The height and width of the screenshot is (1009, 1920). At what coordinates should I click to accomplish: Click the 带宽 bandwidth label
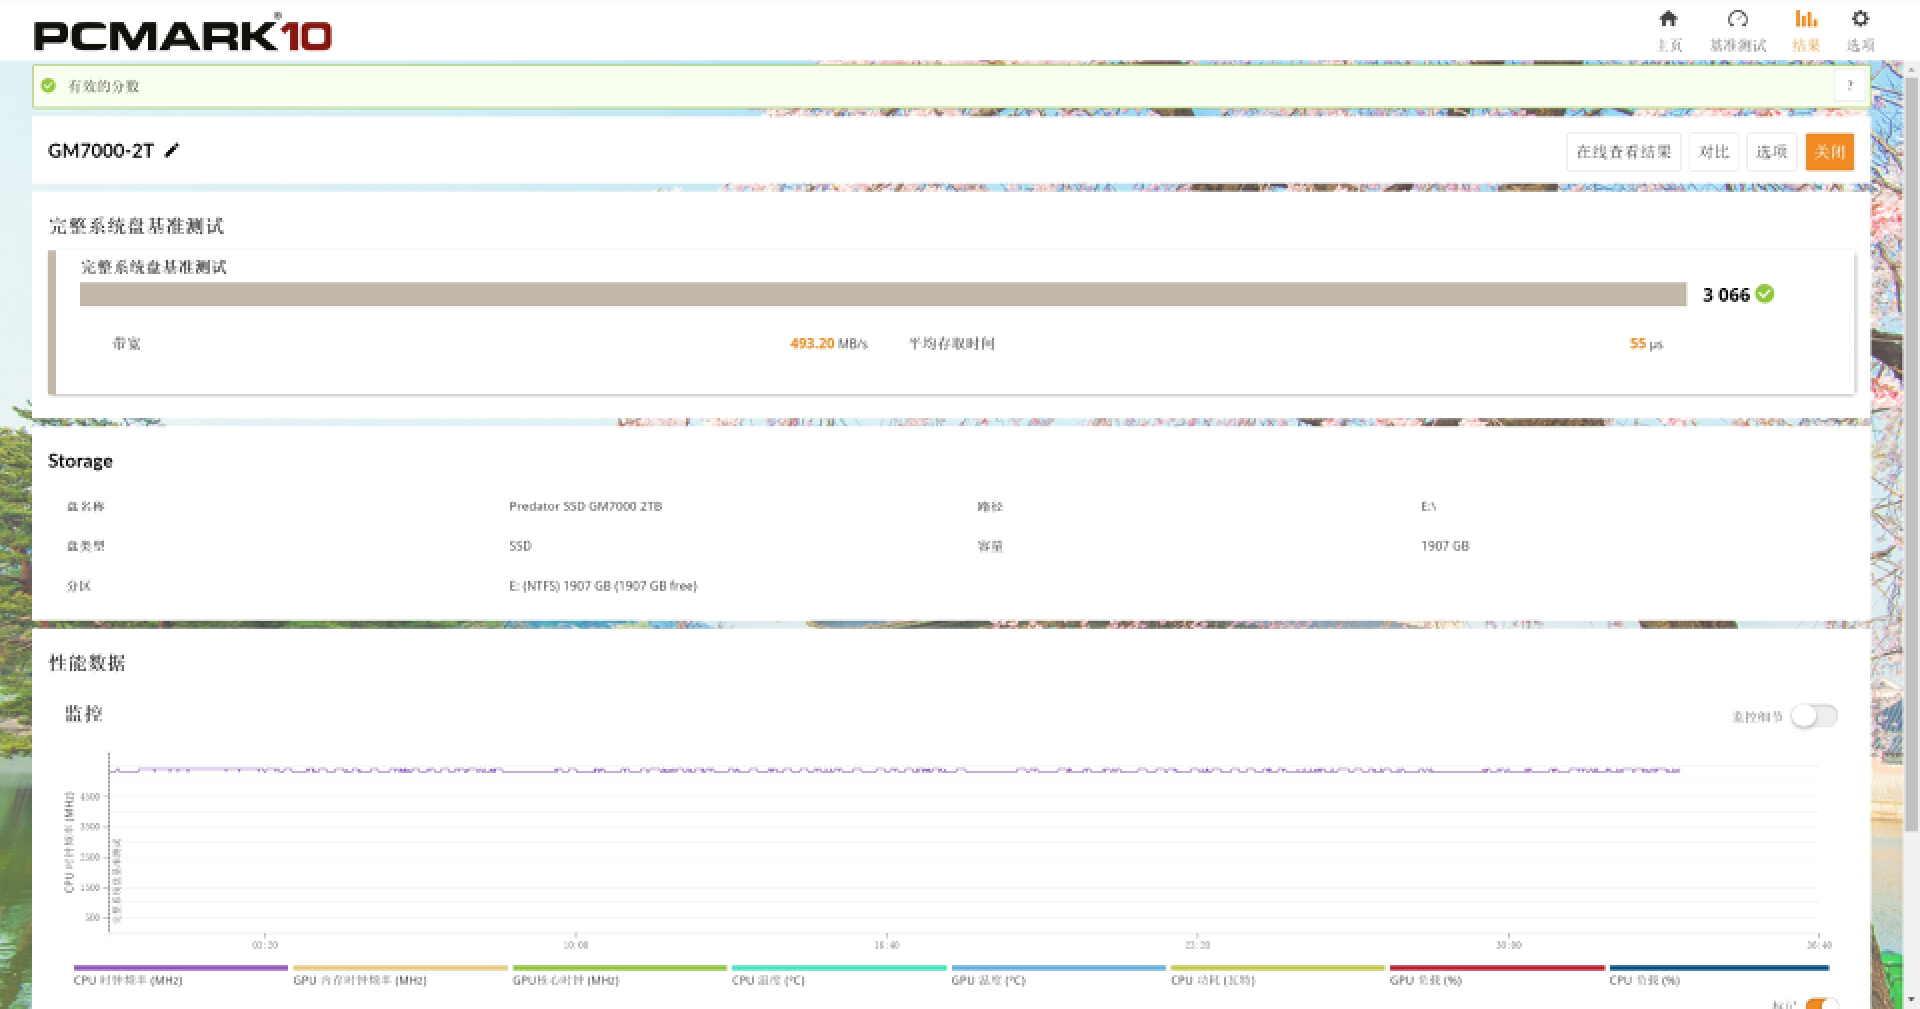click(x=126, y=343)
